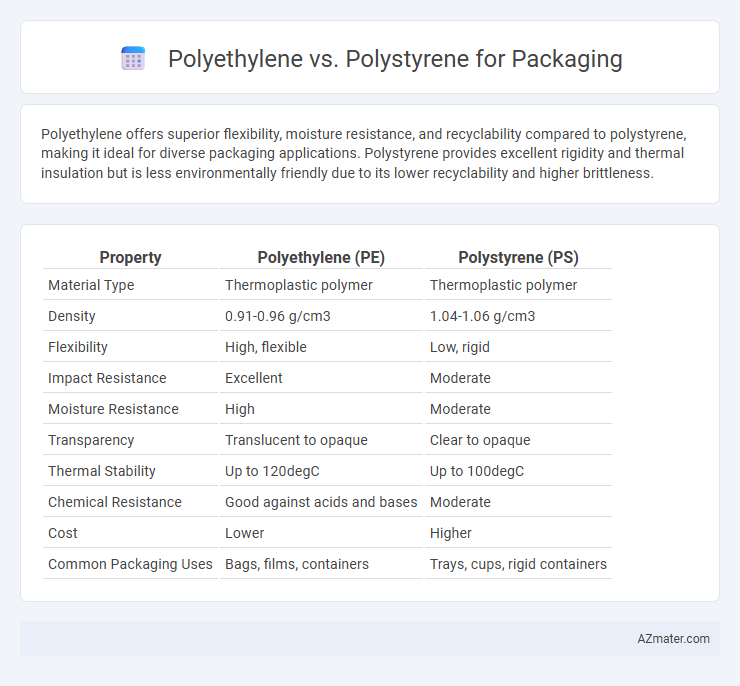Click the Thermal Stability row label
This screenshot has width=740, height=686.
[x=102, y=471]
